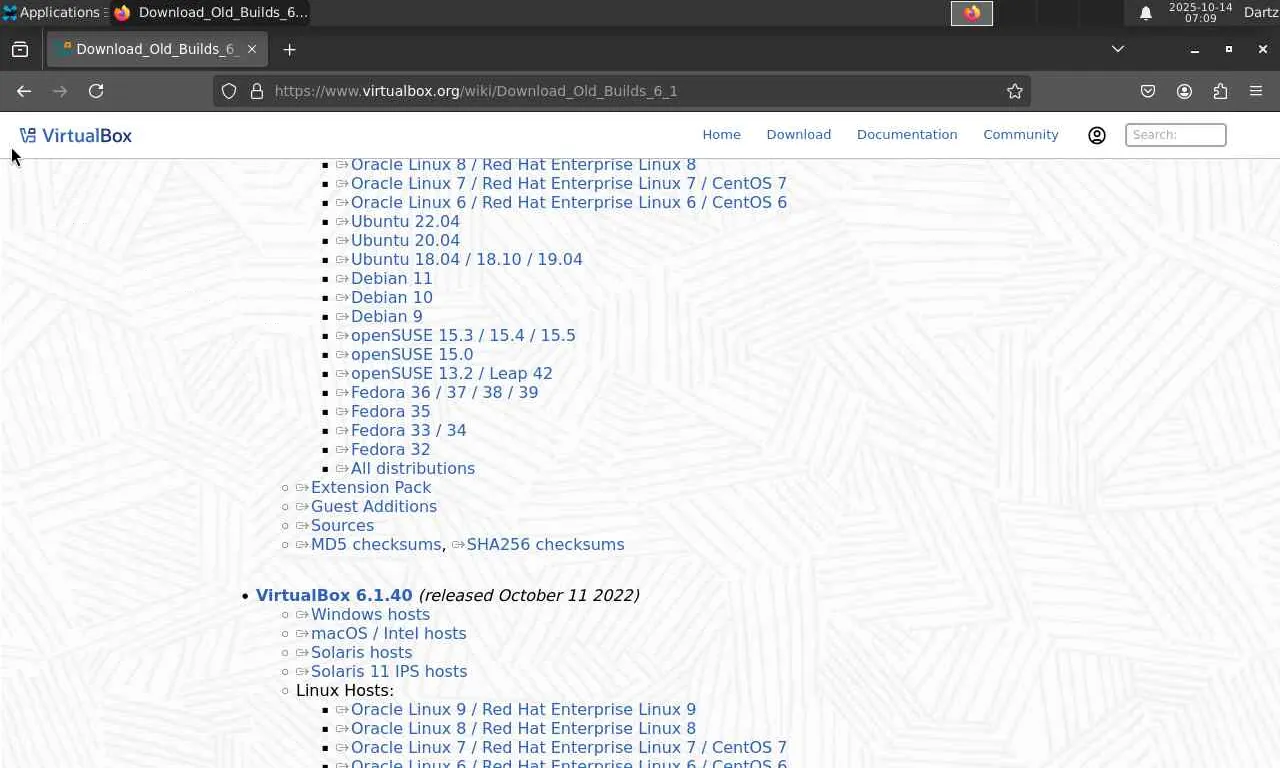Click the Search input field
Viewport: 1280px width, 768px height.
(x=1176, y=135)
